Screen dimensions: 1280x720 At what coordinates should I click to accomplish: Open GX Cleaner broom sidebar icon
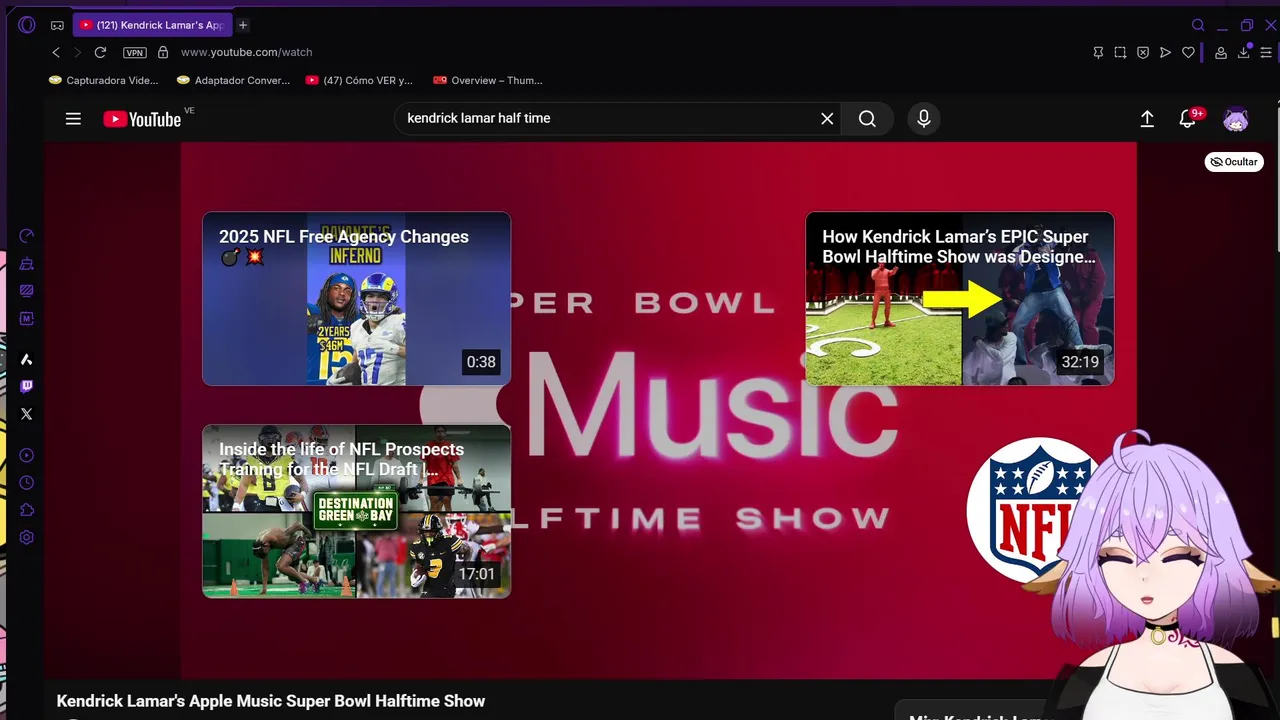coord(27,264)
